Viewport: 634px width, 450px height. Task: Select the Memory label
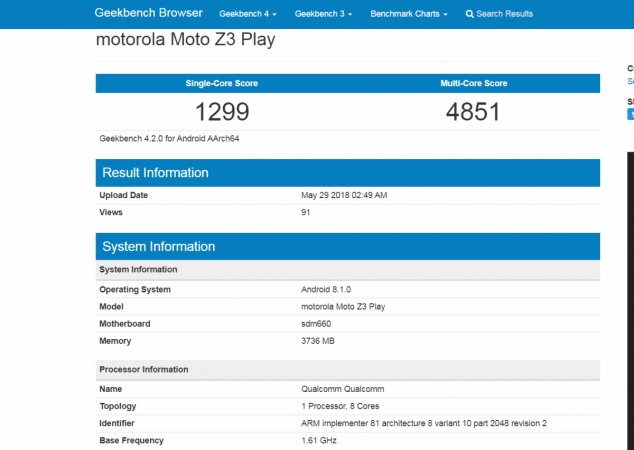tap(115, 341)
